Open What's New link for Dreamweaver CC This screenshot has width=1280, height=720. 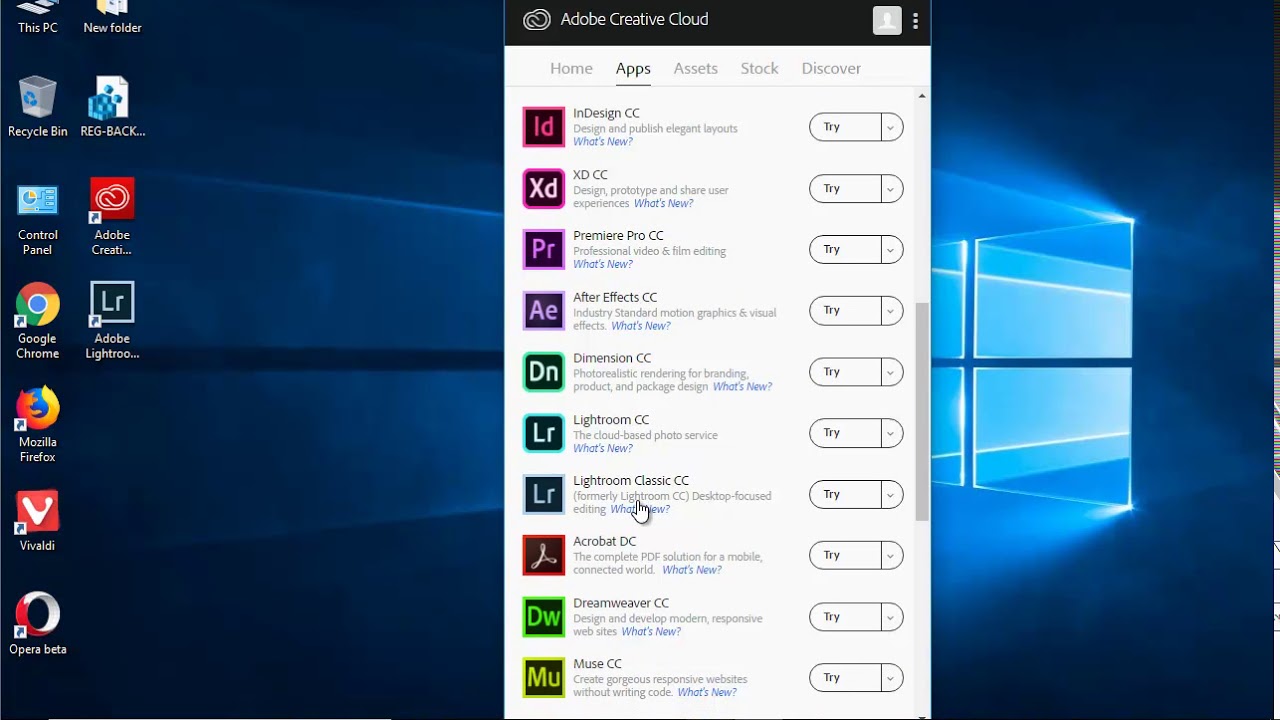[x=651, y=632]
